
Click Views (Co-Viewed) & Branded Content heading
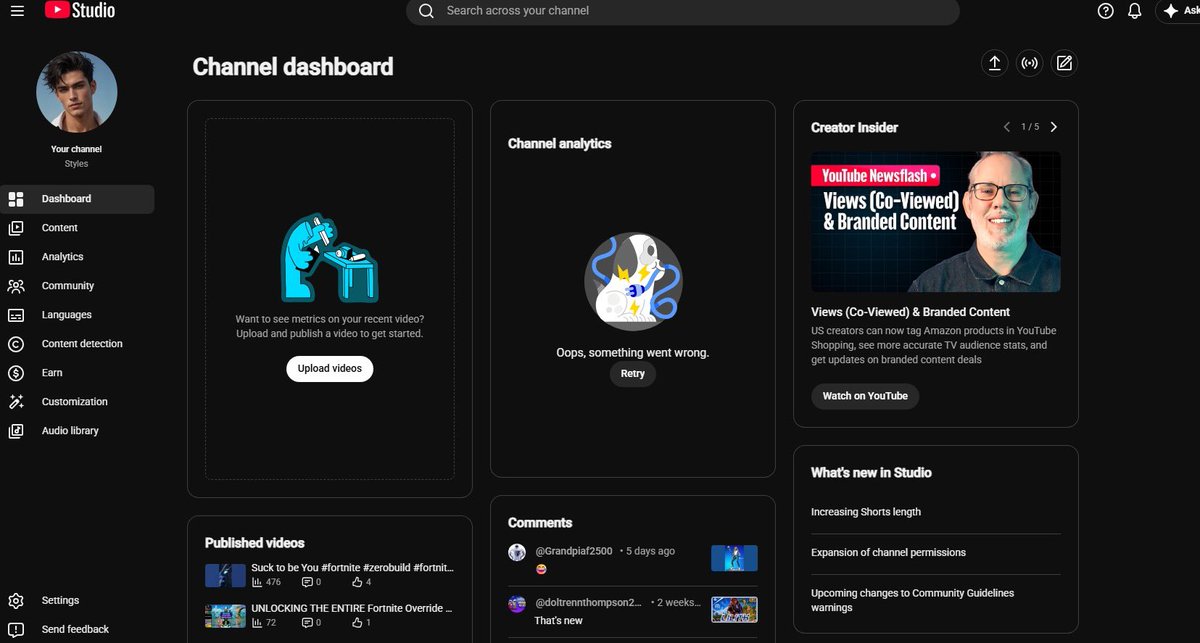click(x=911, y=312)
